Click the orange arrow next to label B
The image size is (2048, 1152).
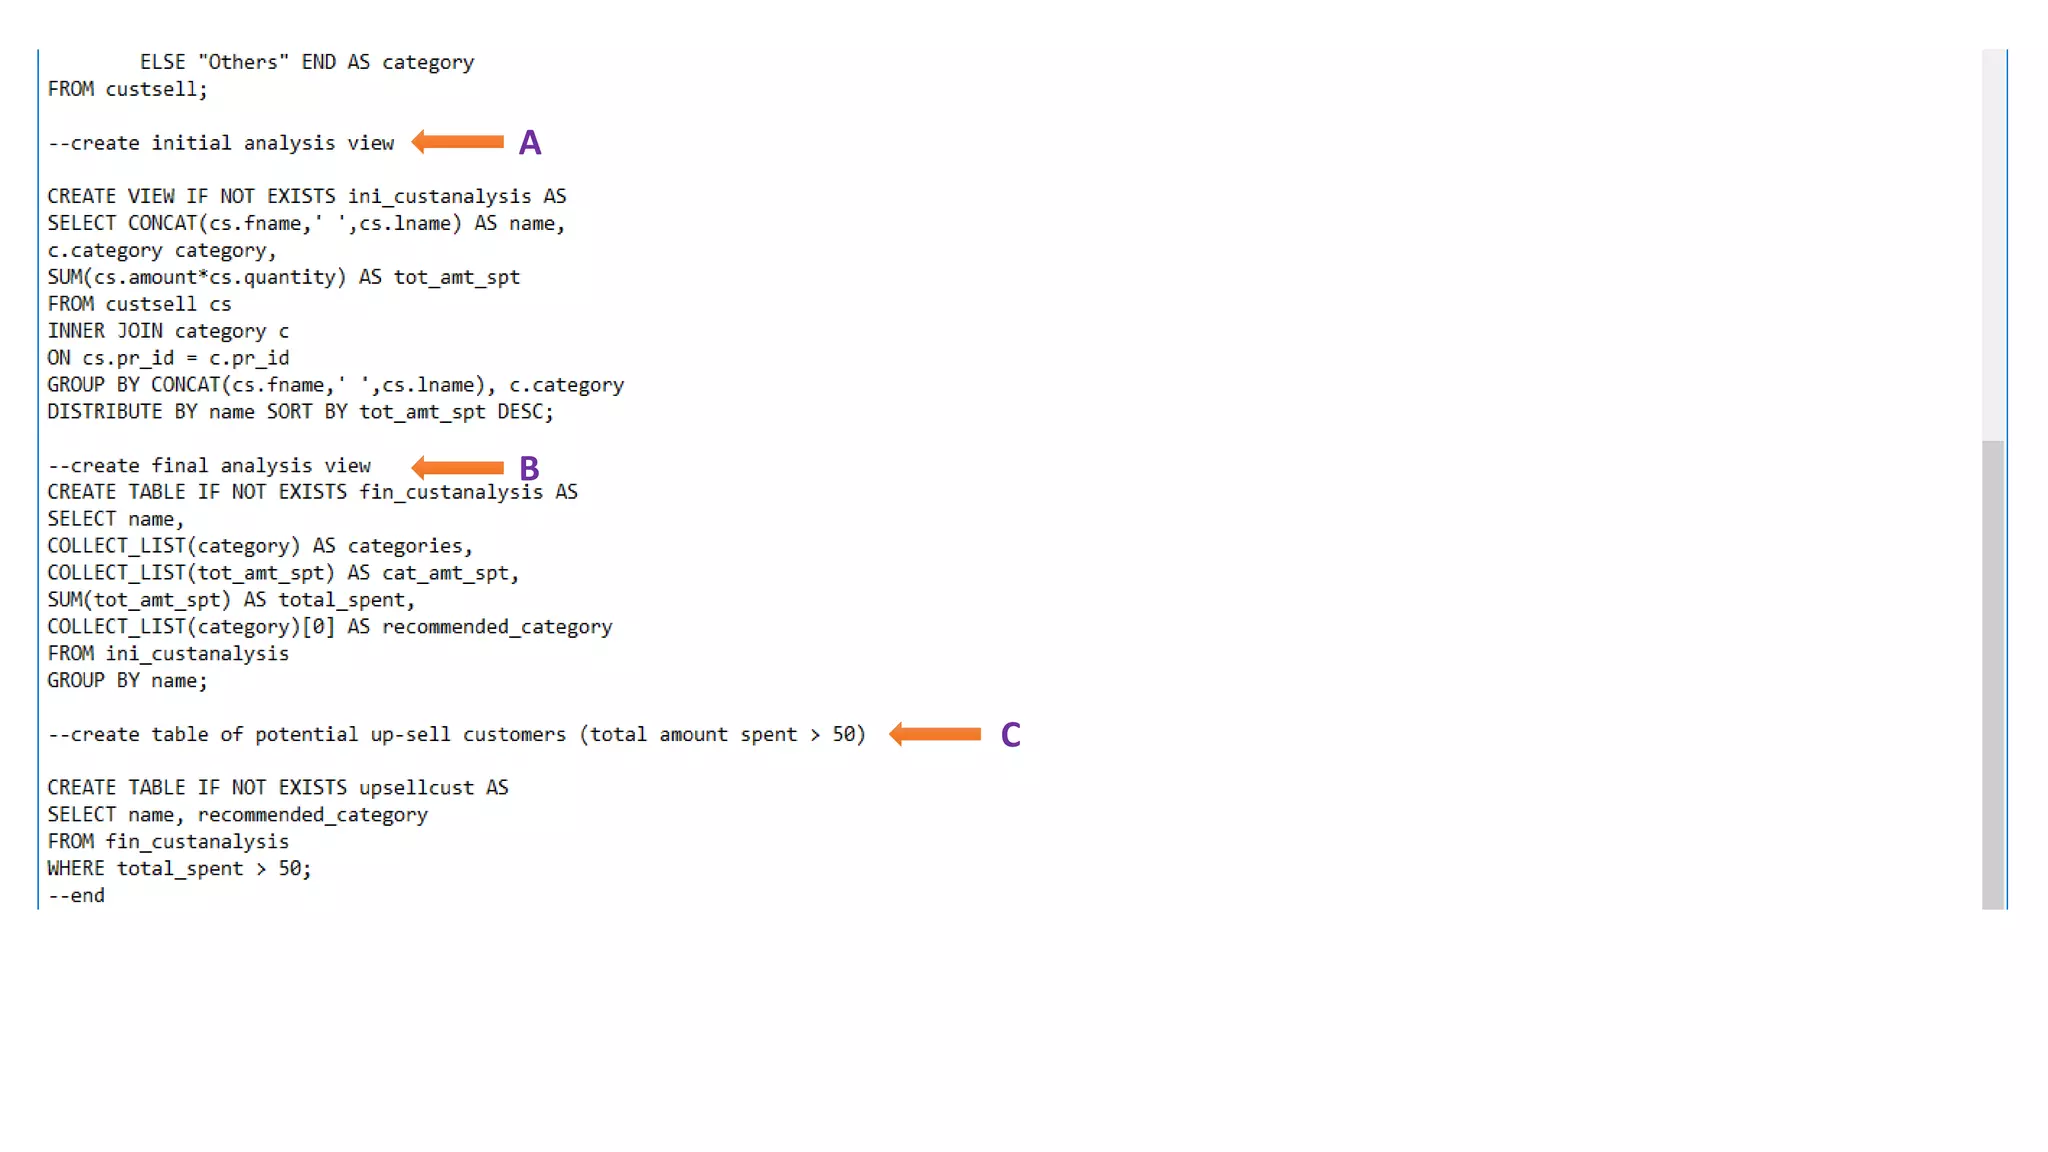(458, 467)
